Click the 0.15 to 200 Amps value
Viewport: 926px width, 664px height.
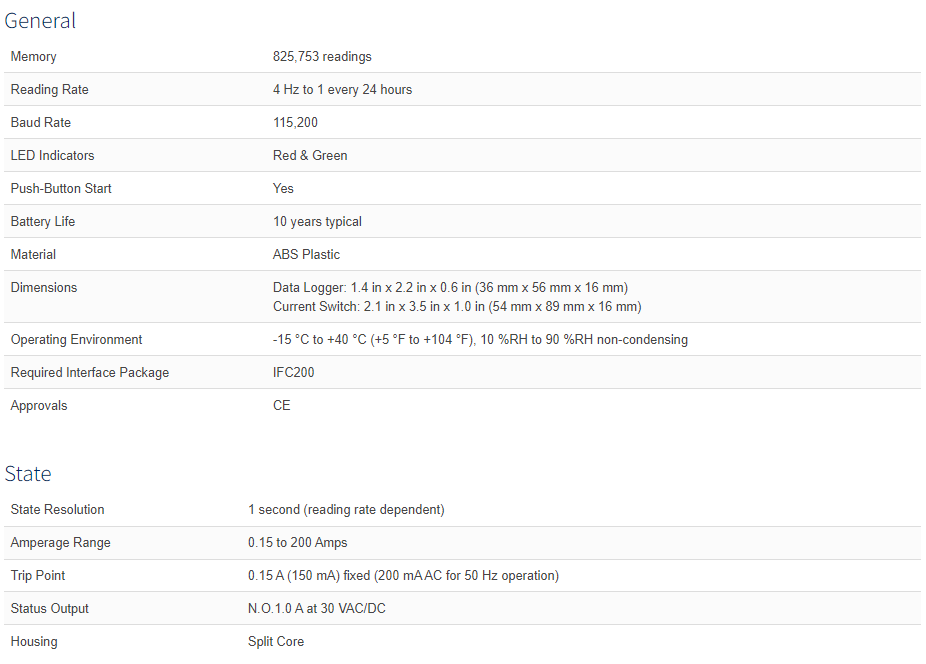[298, 543]
